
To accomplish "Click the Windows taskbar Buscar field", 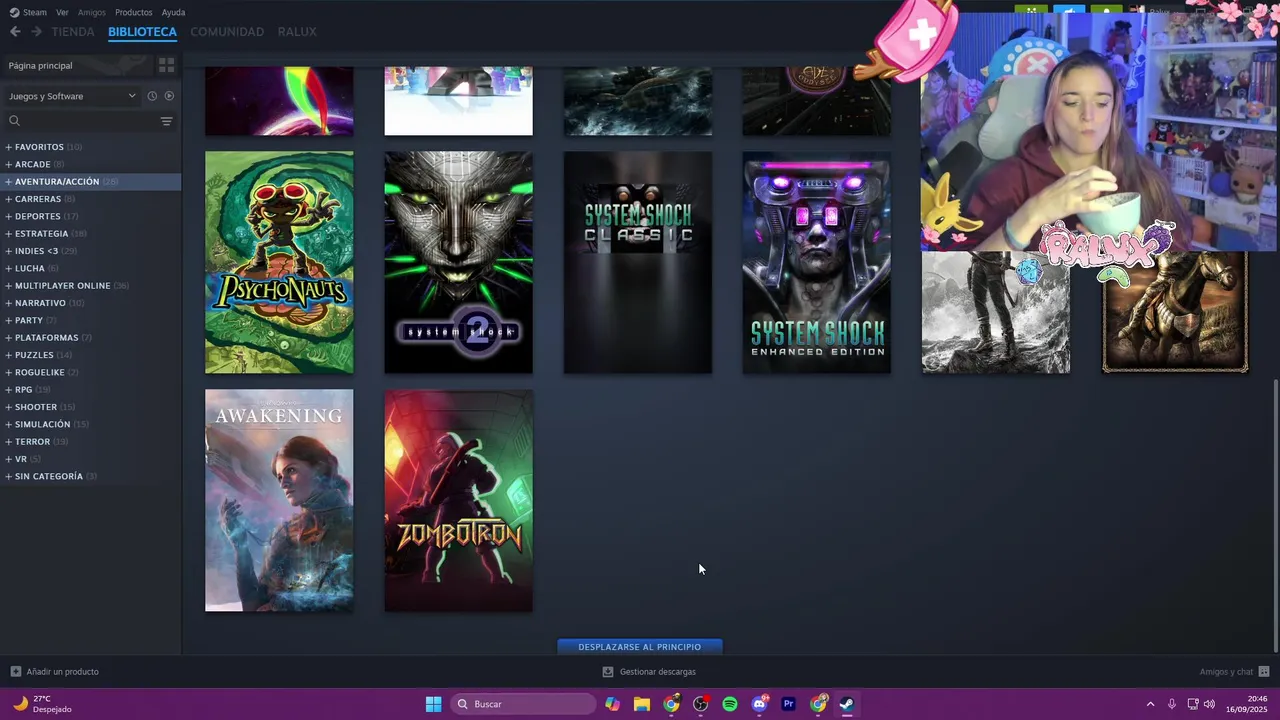I will click(523, 704).
